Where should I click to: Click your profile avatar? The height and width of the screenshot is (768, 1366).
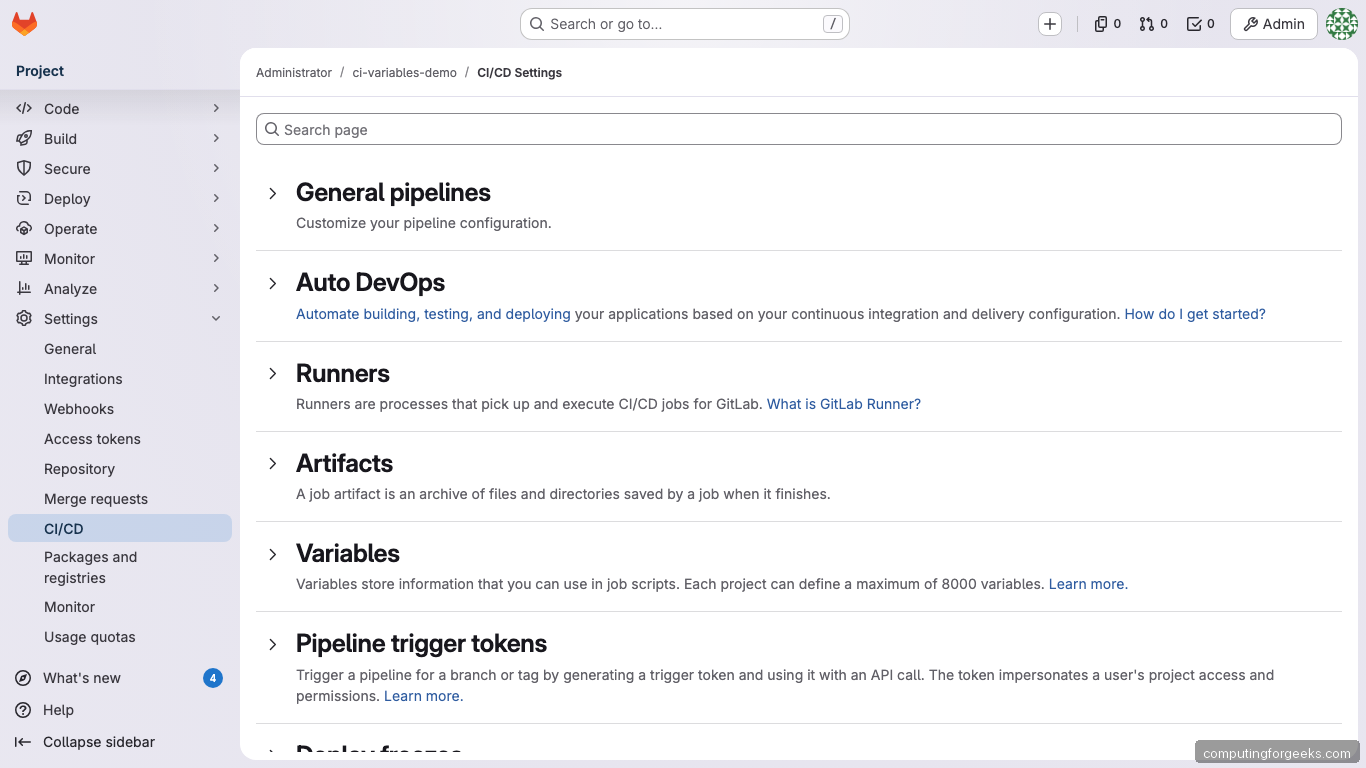[x=1341, y=24]
